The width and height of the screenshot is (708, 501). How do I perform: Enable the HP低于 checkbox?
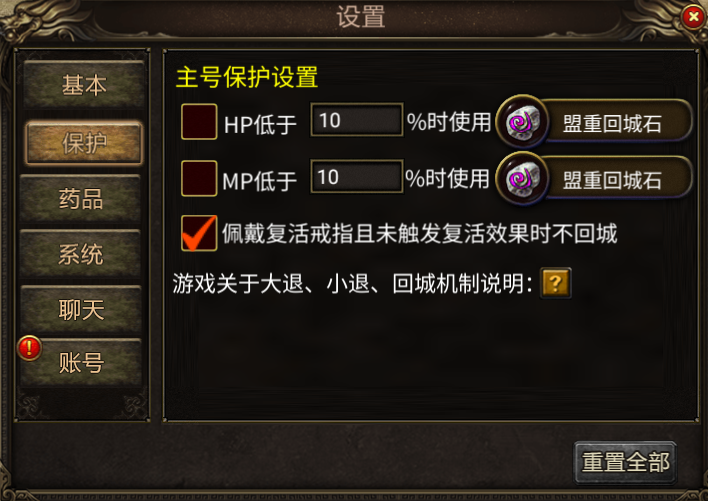tap(199, 121)
